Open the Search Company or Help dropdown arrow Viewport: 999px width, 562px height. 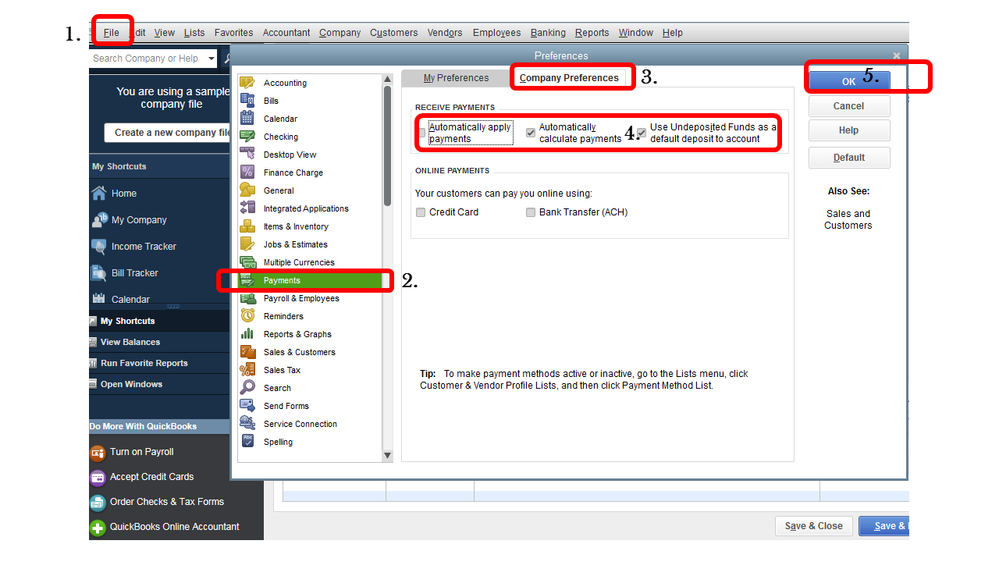click(211, 59)
